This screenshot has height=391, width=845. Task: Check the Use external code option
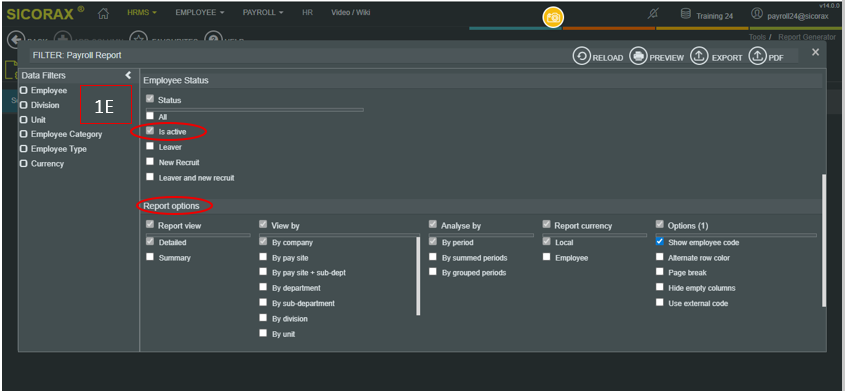point(660,303)
